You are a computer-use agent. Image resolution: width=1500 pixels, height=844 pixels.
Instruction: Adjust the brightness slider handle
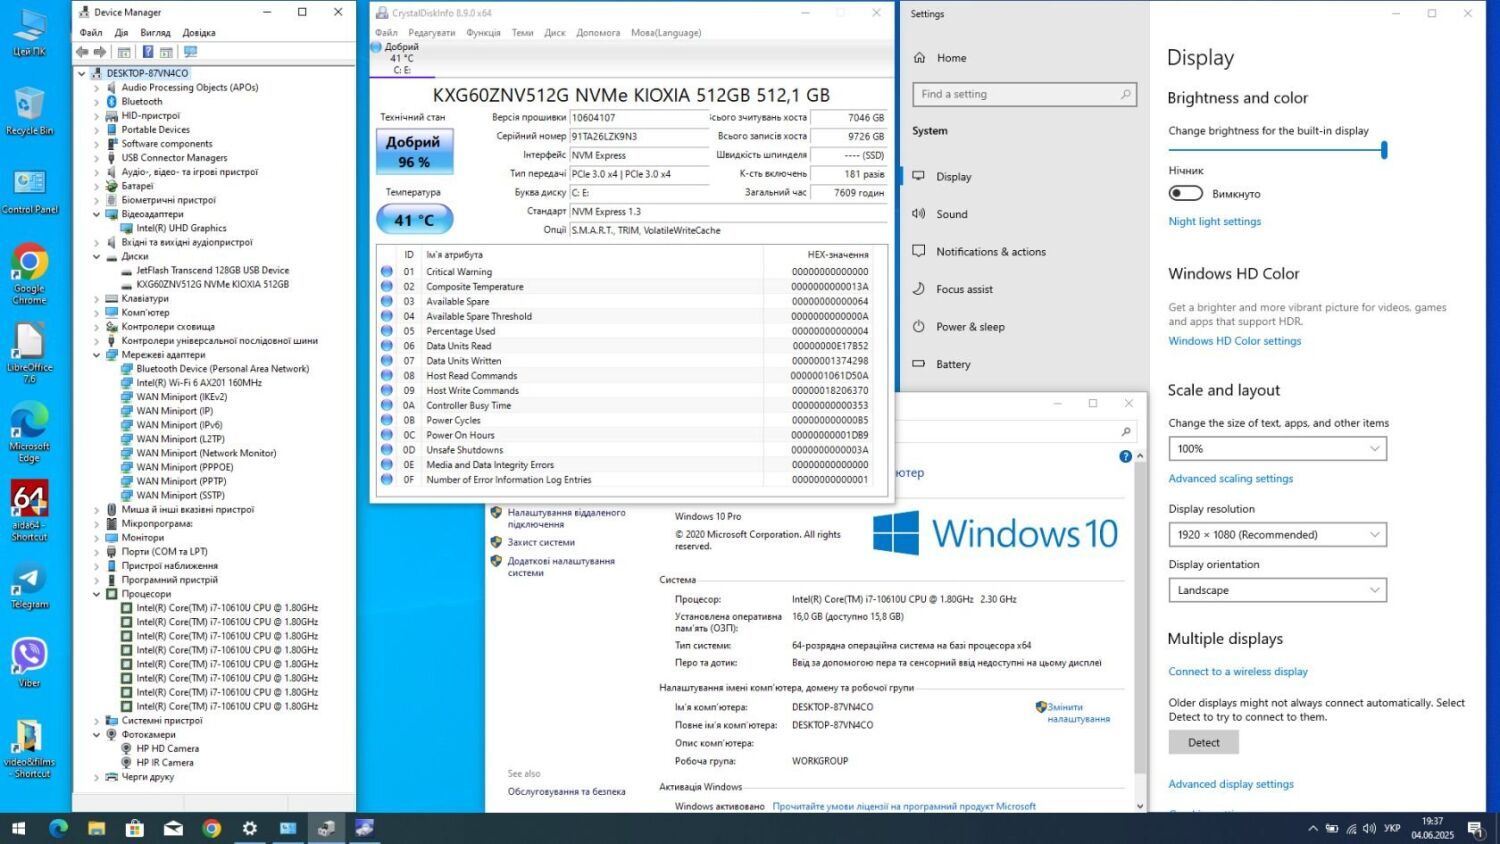[x=1384, y=150]
